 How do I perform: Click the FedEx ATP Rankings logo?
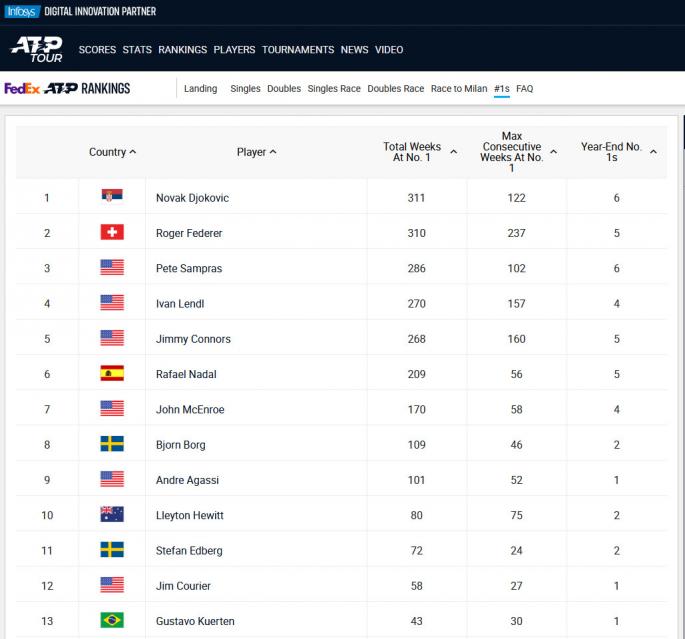[67, 88]
